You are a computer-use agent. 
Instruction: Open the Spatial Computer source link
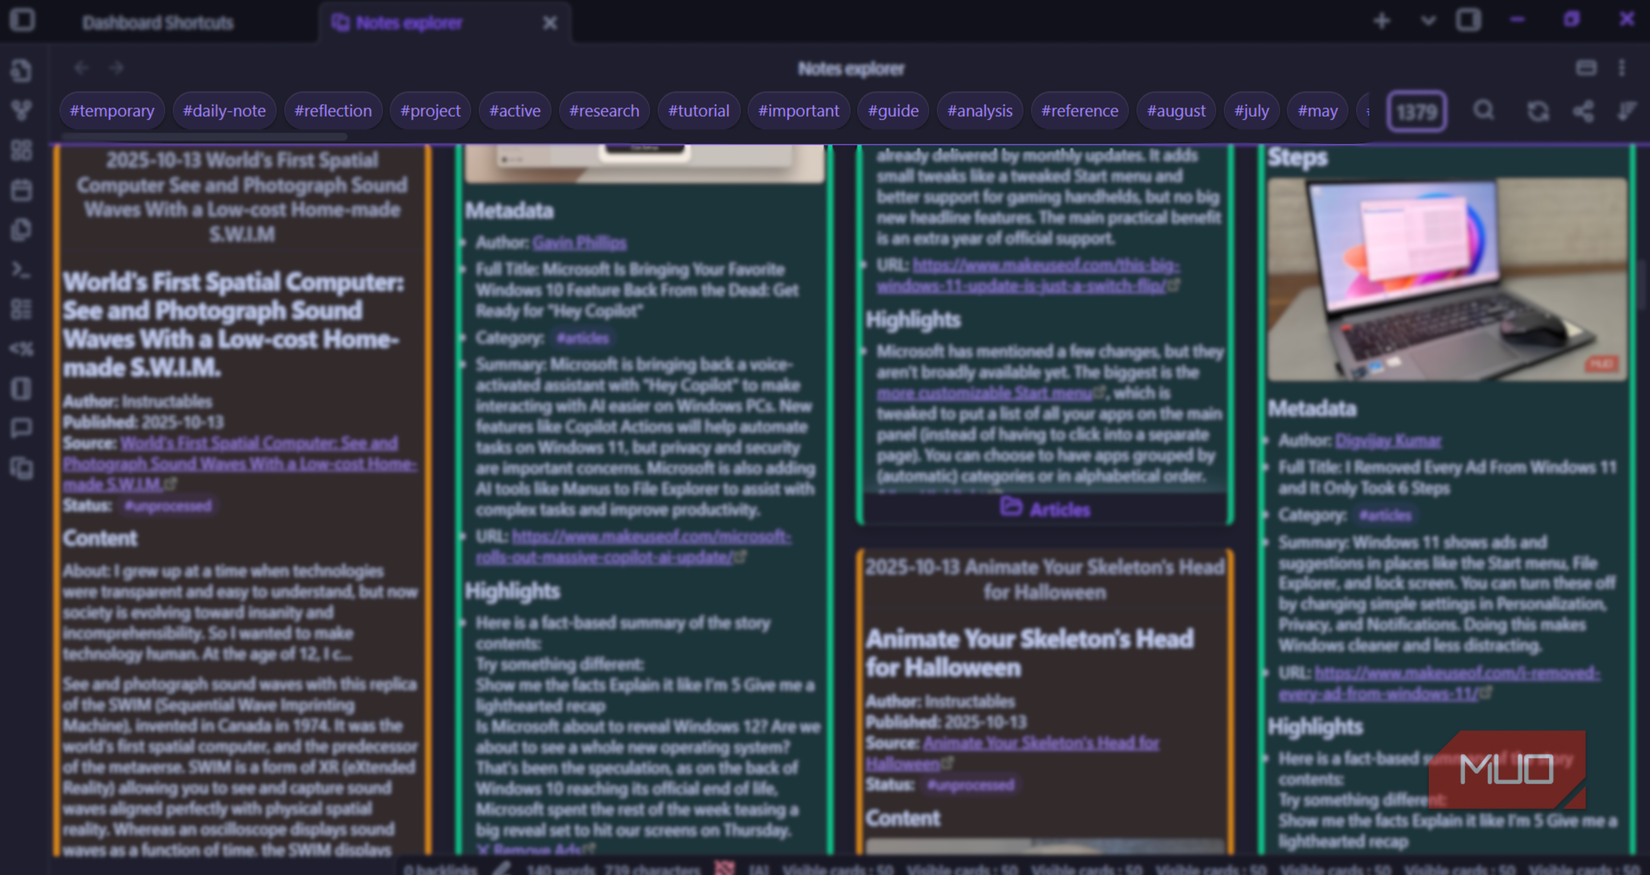[240, 464]
